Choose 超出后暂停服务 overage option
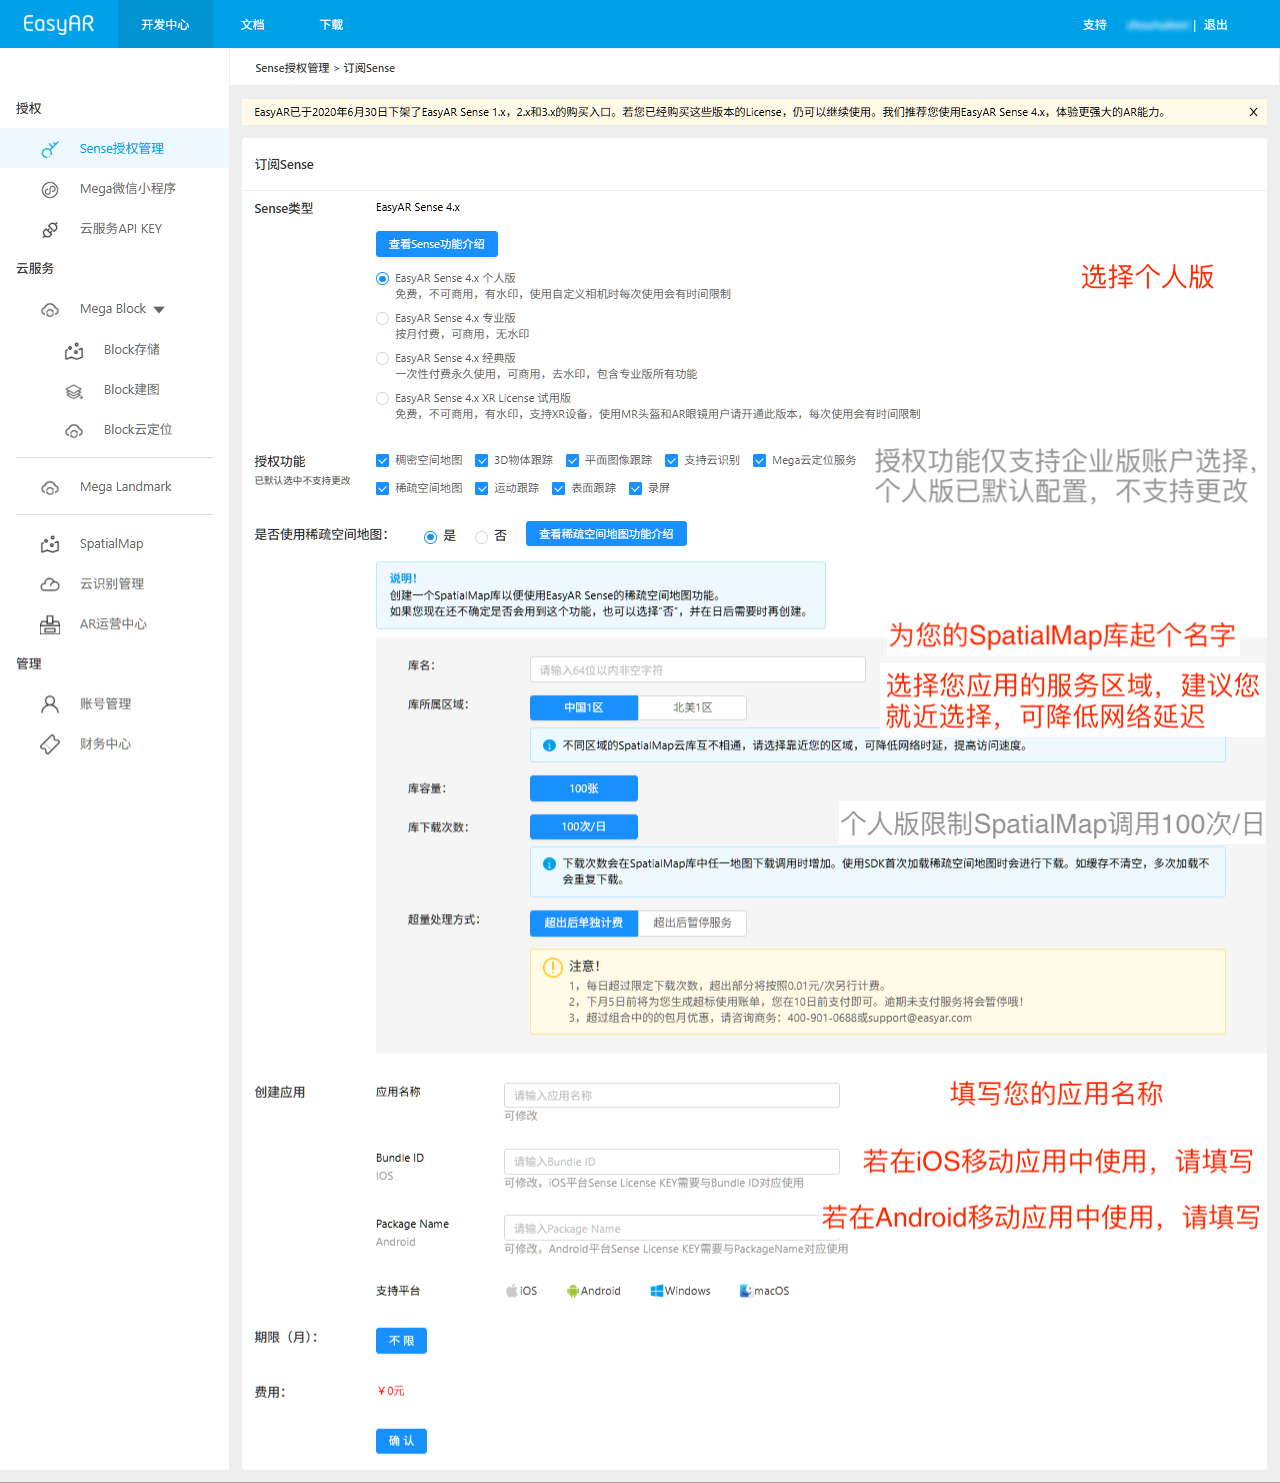The height and width of the screenshot is (1483, 1280). (x=692, y=923)
